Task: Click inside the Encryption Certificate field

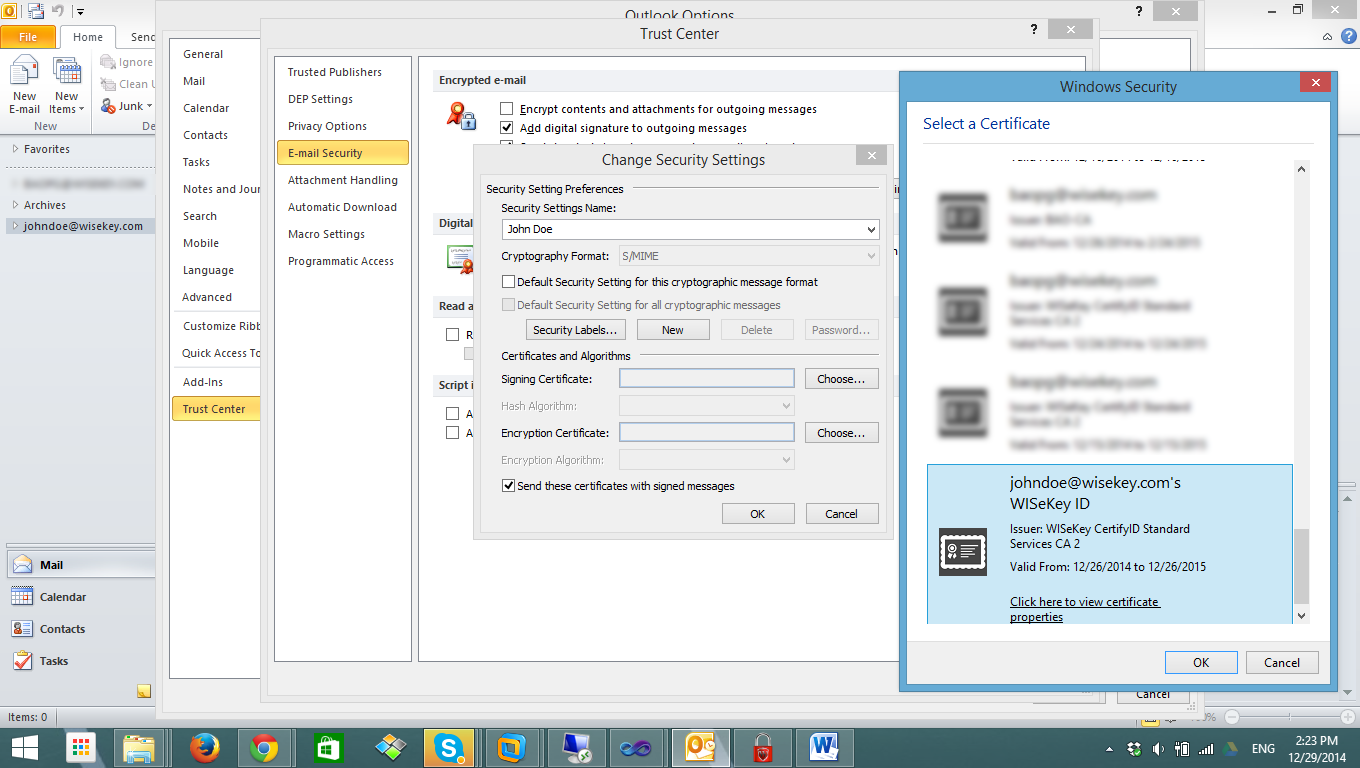Action: 707,433
